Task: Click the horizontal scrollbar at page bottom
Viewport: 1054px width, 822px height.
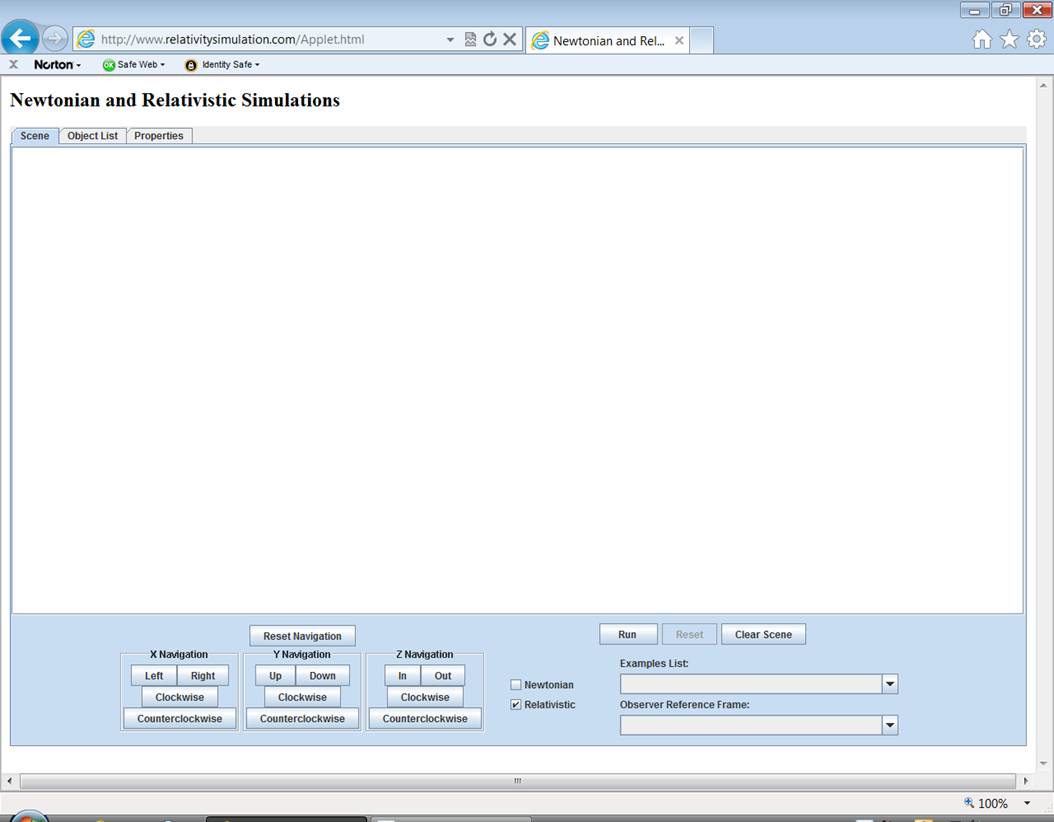Action: [517, 780]
